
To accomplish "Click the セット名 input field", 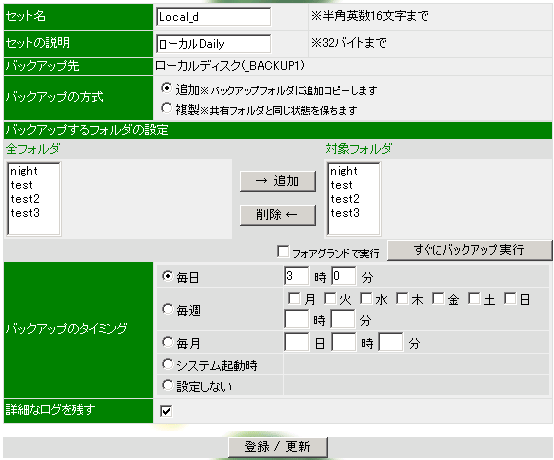I will click(213, 17).
